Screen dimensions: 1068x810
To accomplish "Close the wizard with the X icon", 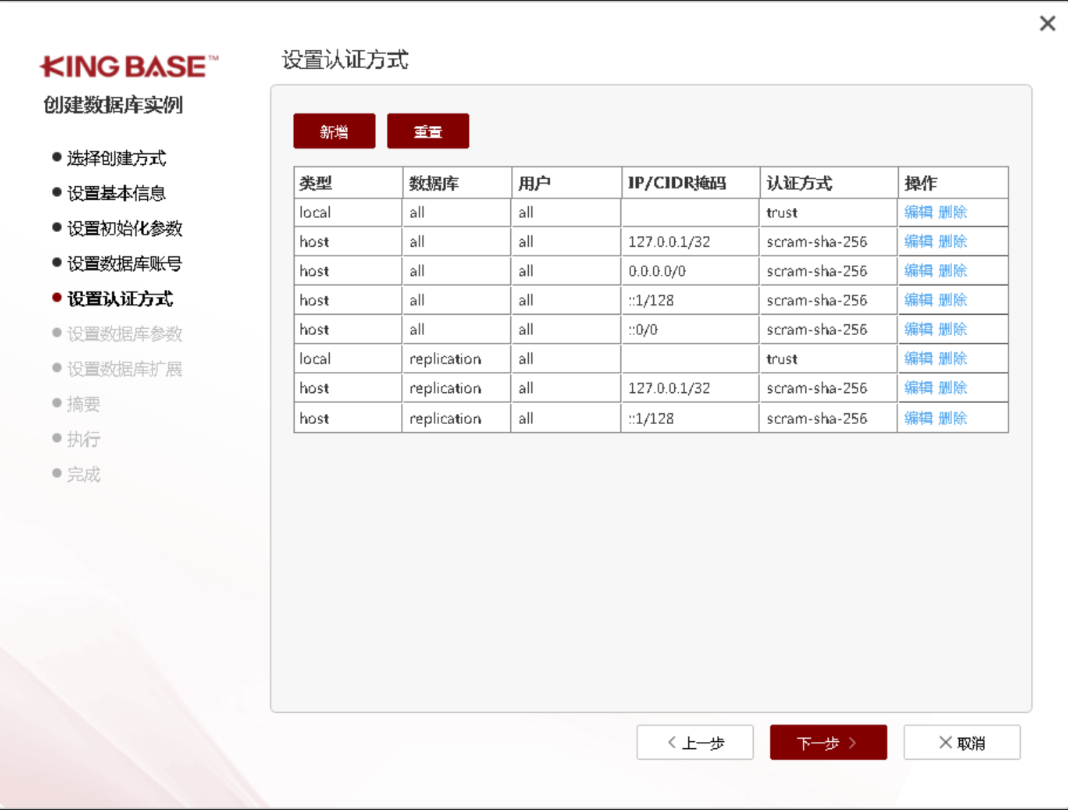I will tap(1047, 24).
